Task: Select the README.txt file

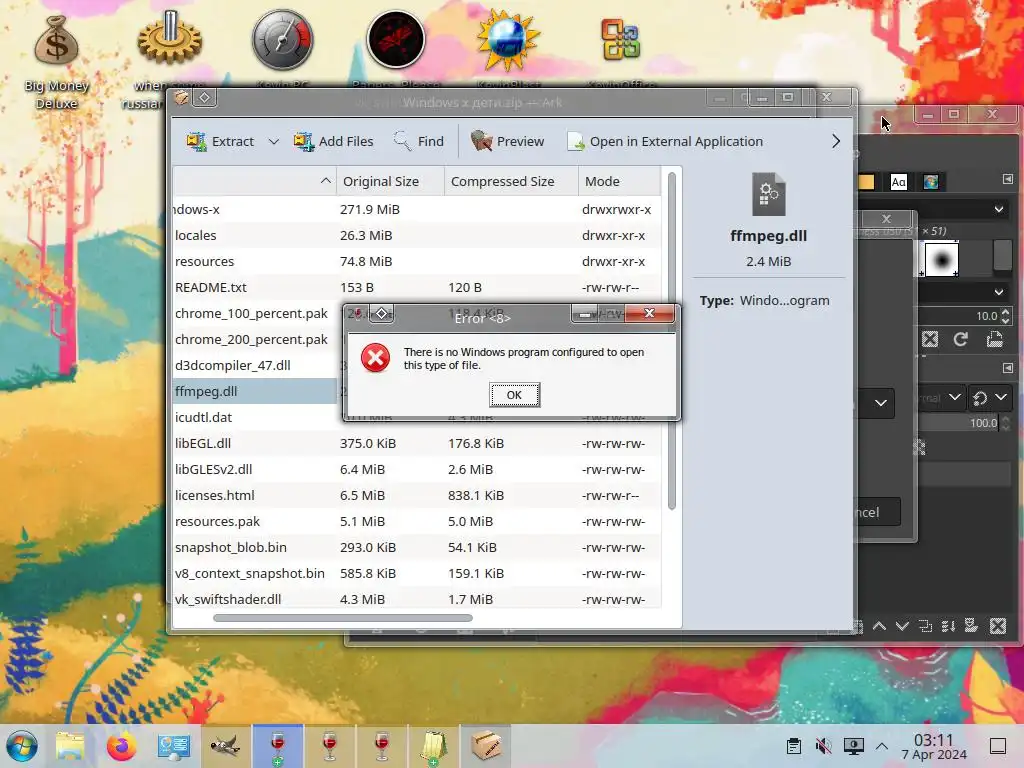Action: pos(417,287)
